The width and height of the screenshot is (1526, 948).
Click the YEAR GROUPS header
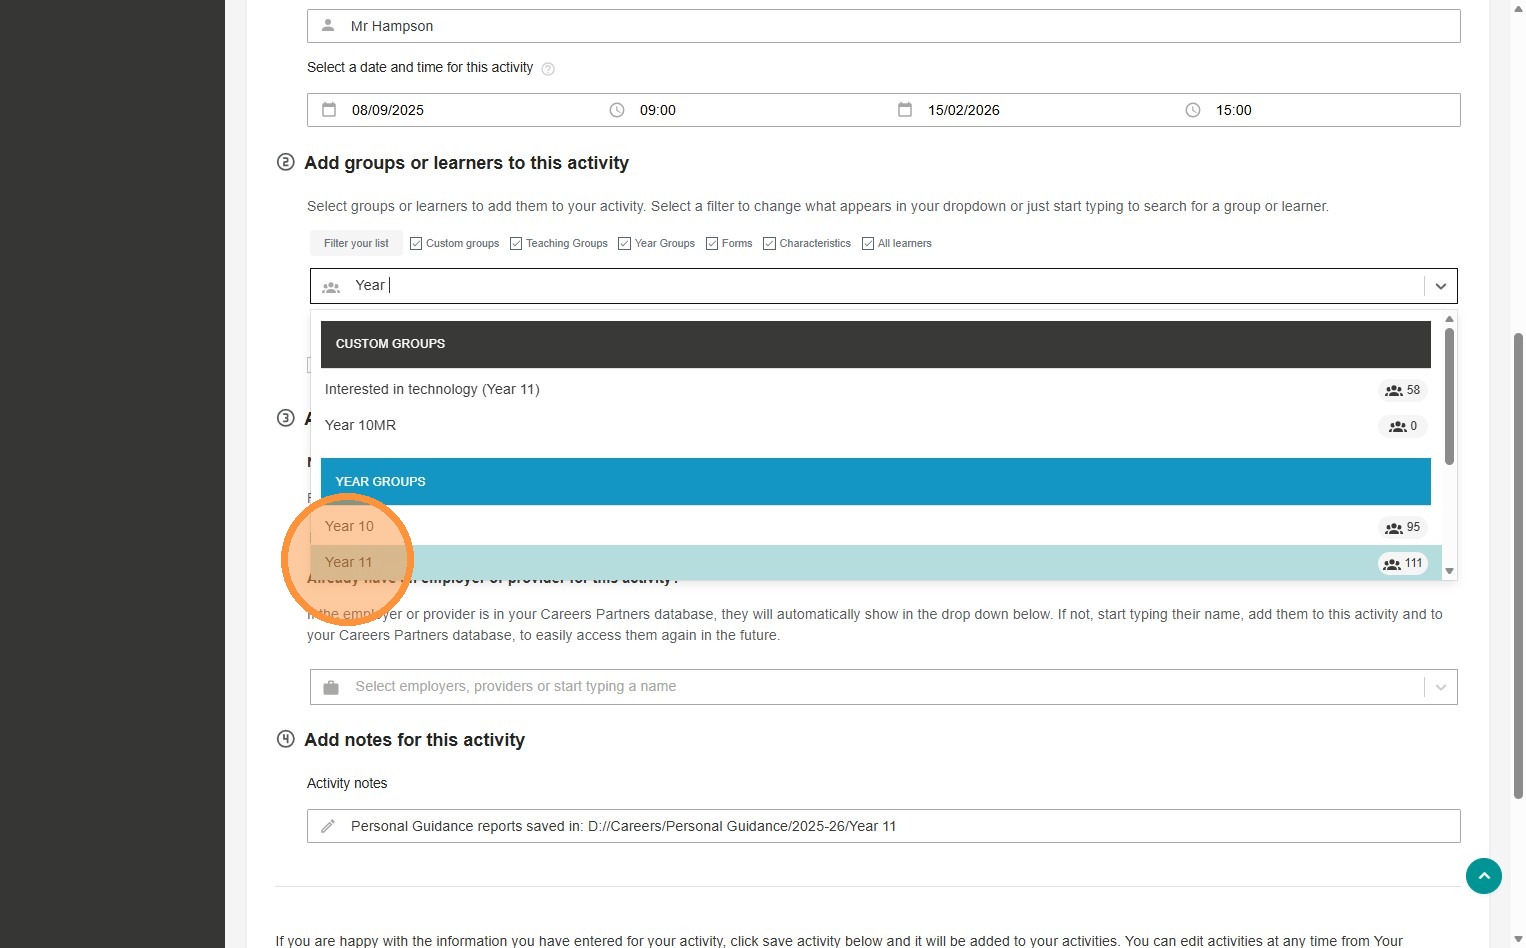tap(876, 482)
